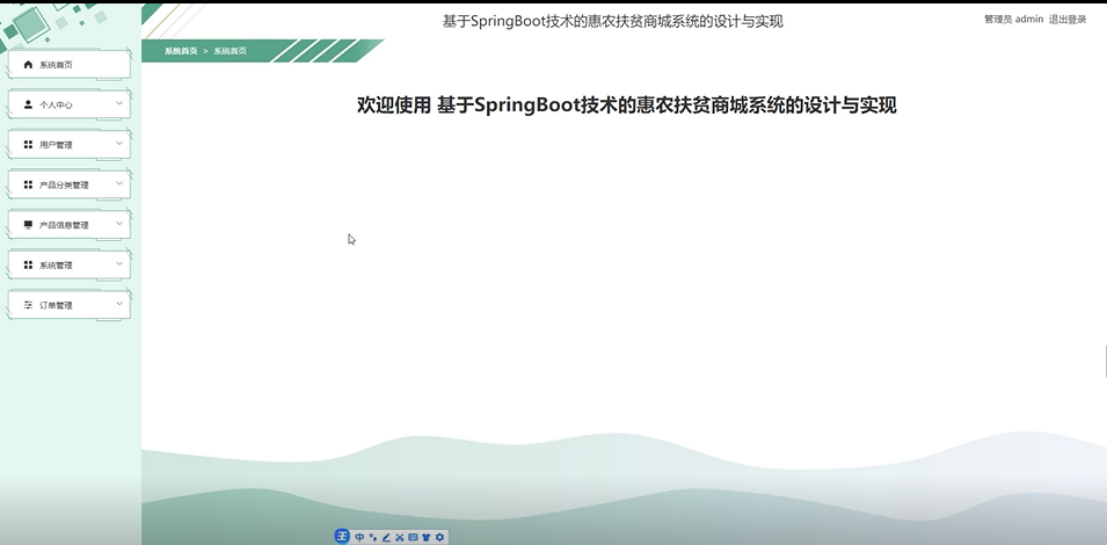
Task: Expand the 产品信息管理 menu chevron
Action: (x=119, y=224)
